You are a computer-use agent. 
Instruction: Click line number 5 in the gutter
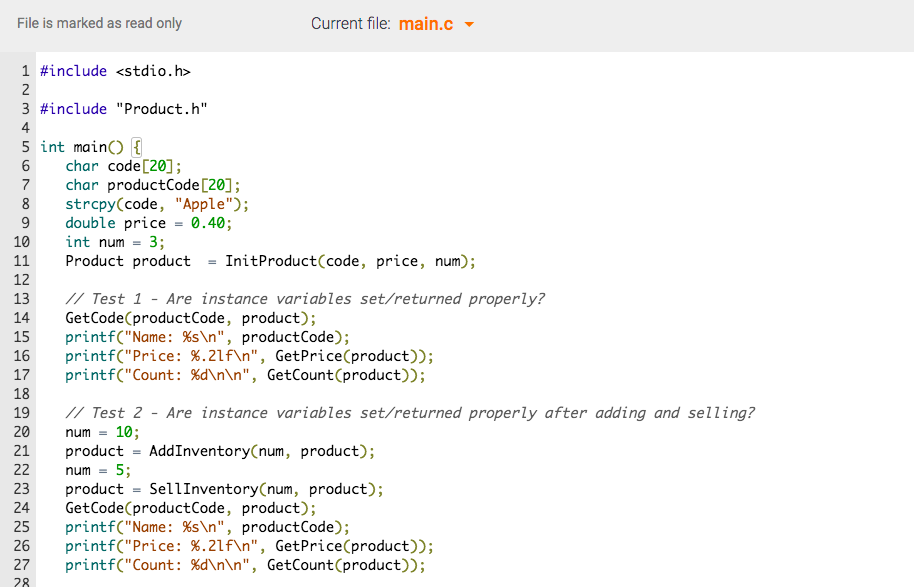coord(25,147)
